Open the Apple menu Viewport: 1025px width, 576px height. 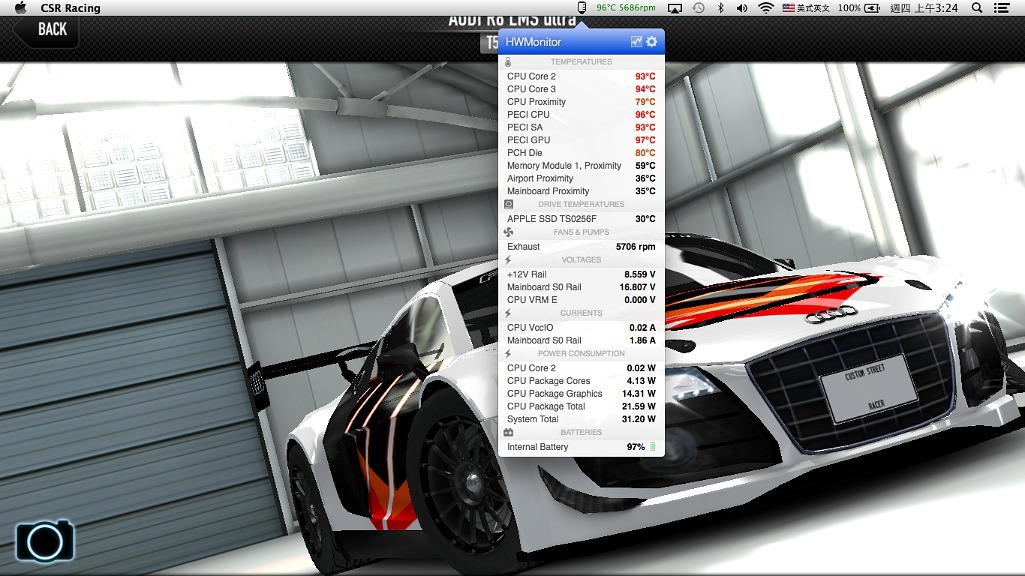(19, 8)
